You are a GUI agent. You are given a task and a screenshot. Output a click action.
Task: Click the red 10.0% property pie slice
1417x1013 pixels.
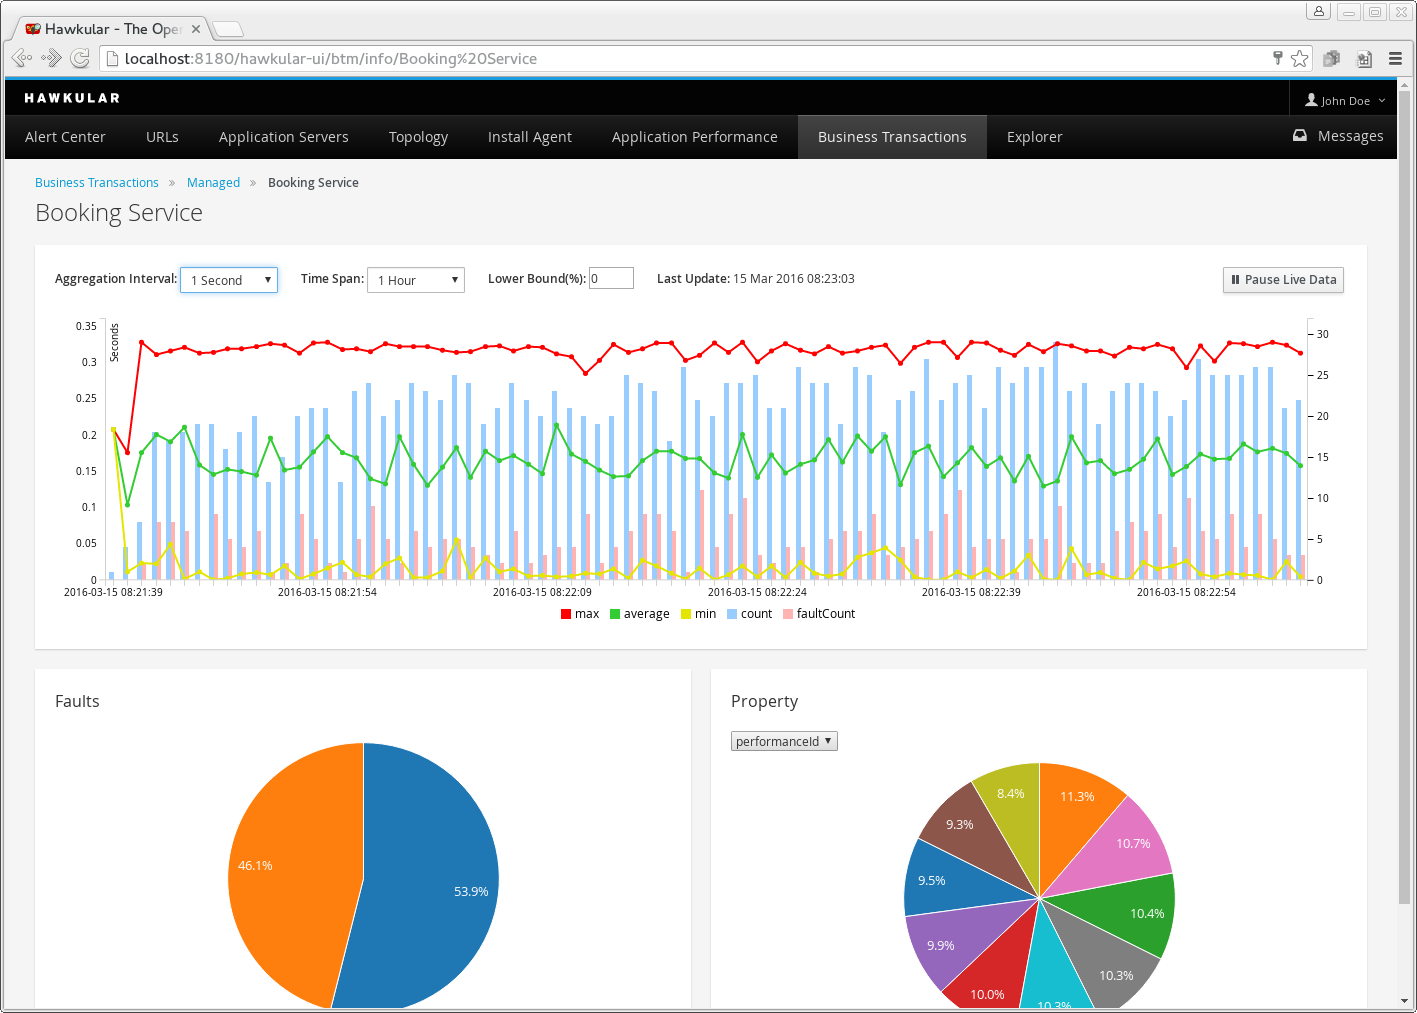[x=995, y=975]
